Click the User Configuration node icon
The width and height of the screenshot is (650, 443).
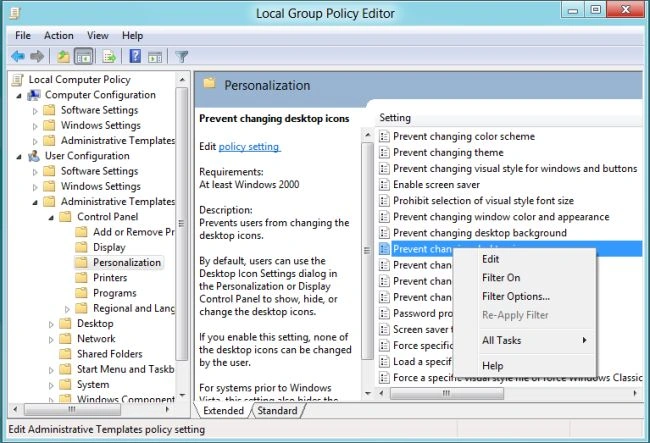coord(34,156)
